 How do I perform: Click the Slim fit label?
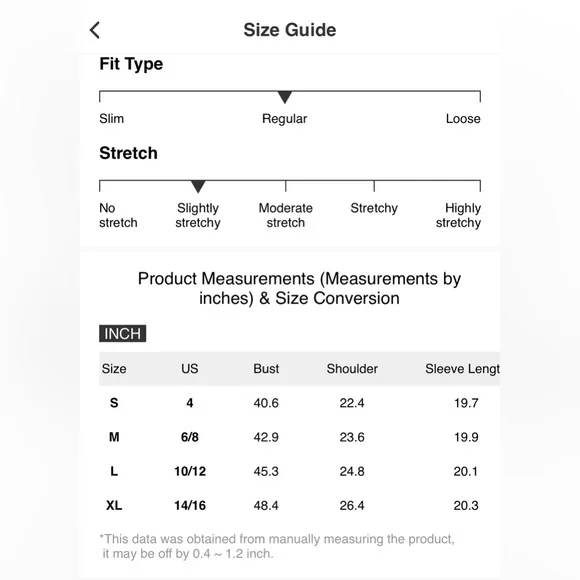[111, 119]
